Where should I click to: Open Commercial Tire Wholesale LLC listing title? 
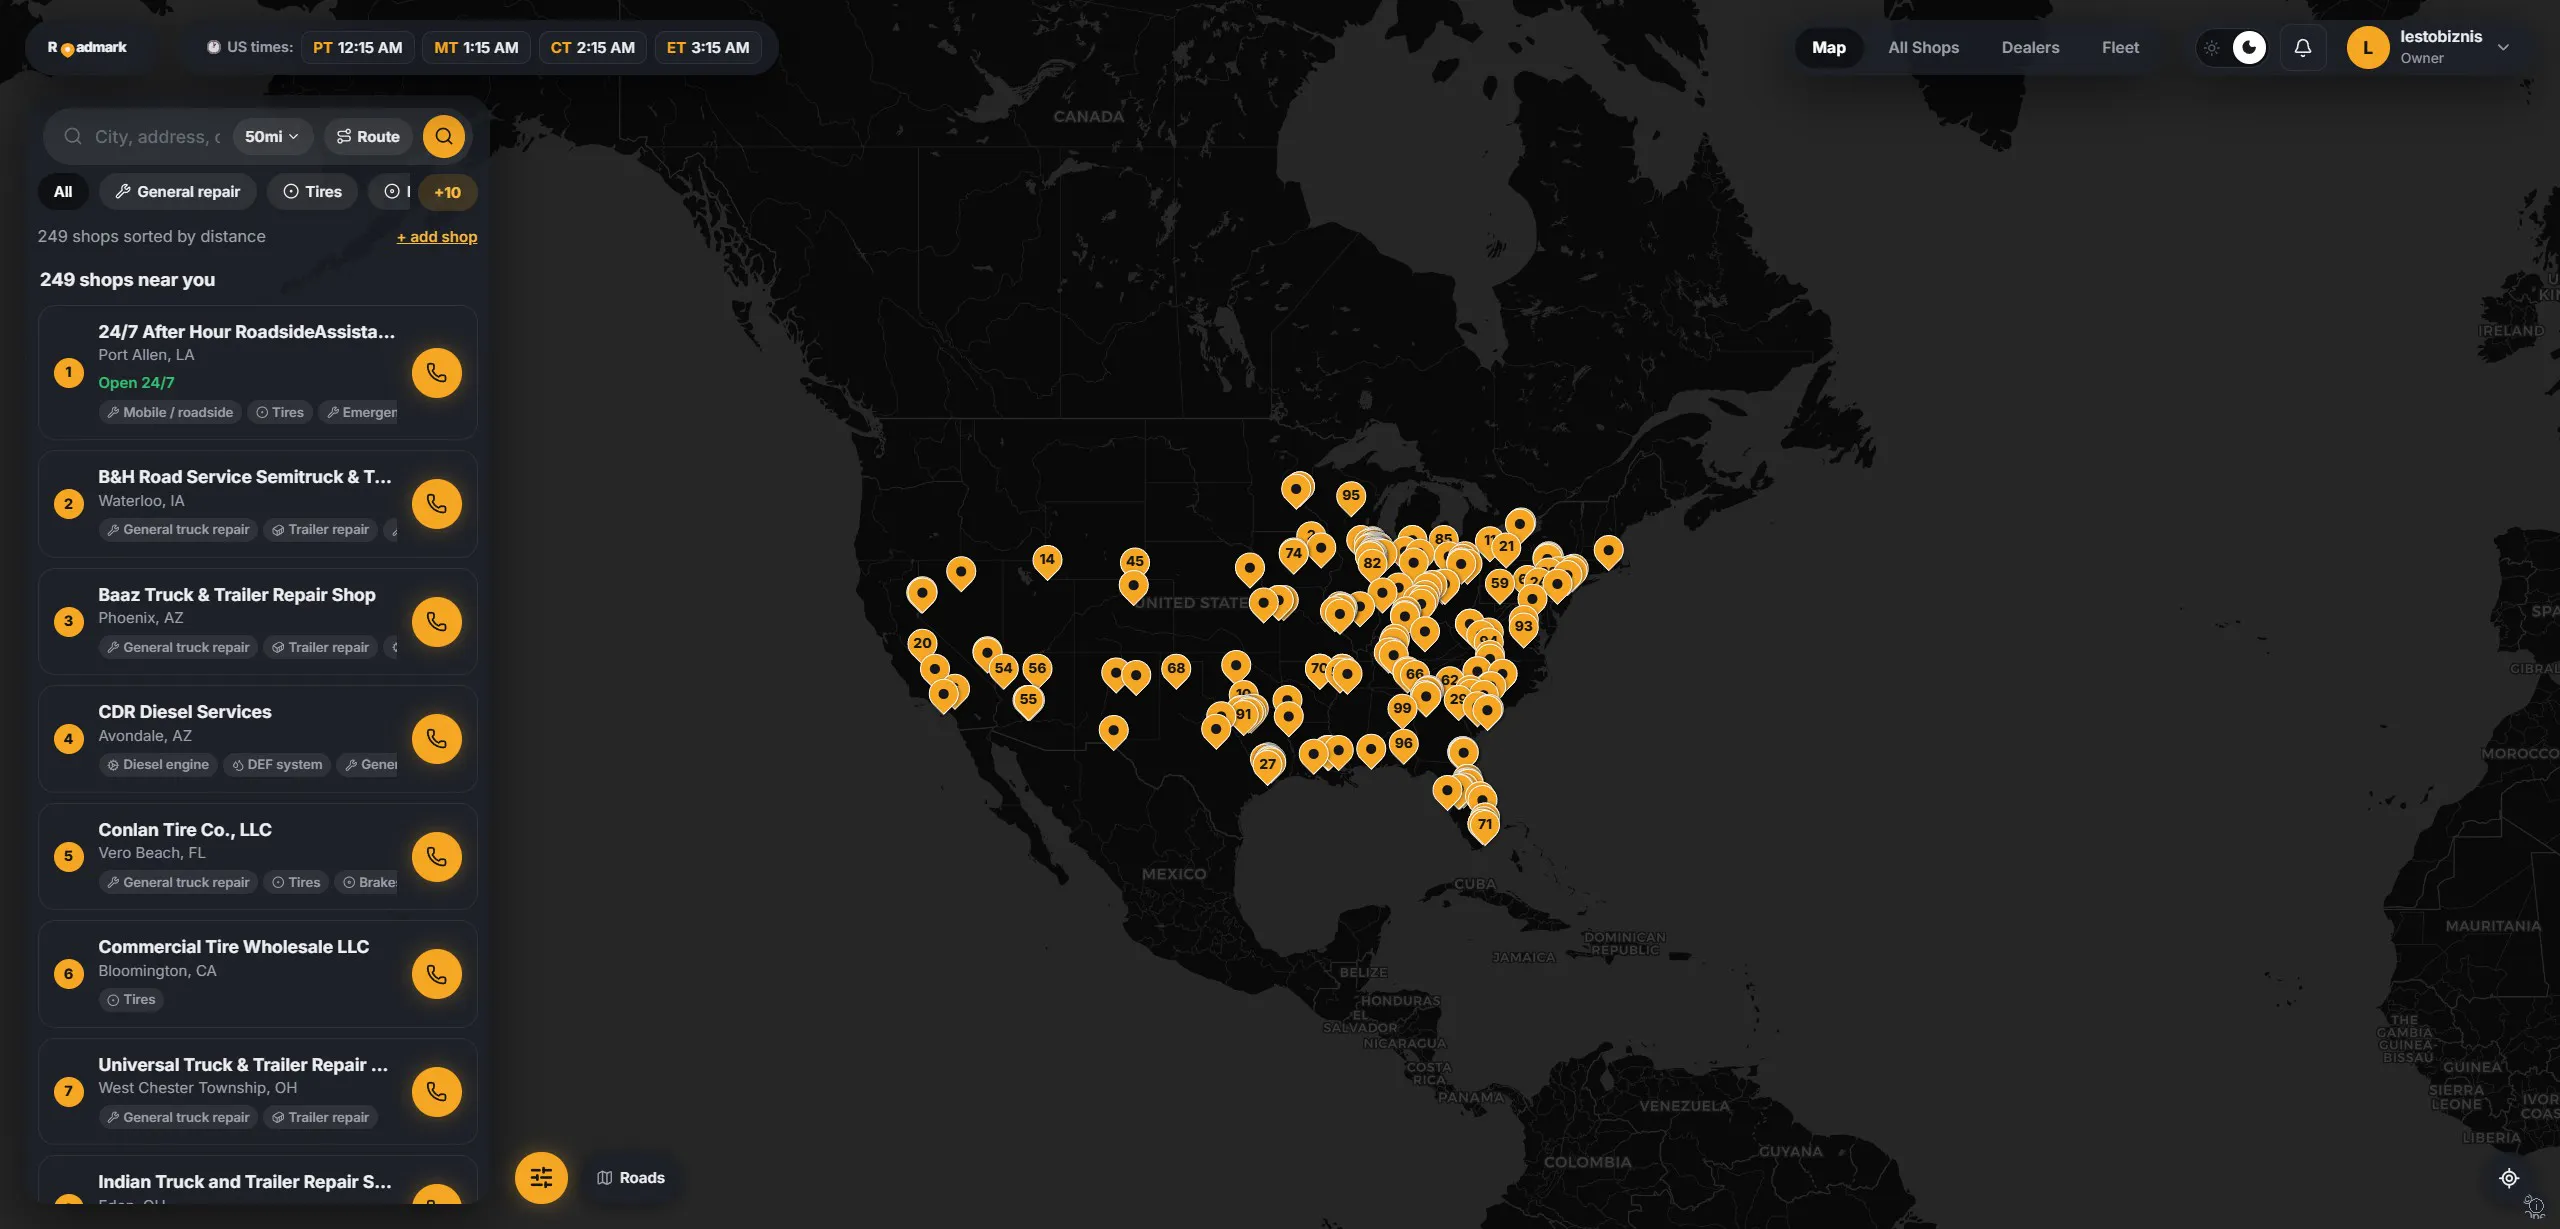[x=234, y=947]
